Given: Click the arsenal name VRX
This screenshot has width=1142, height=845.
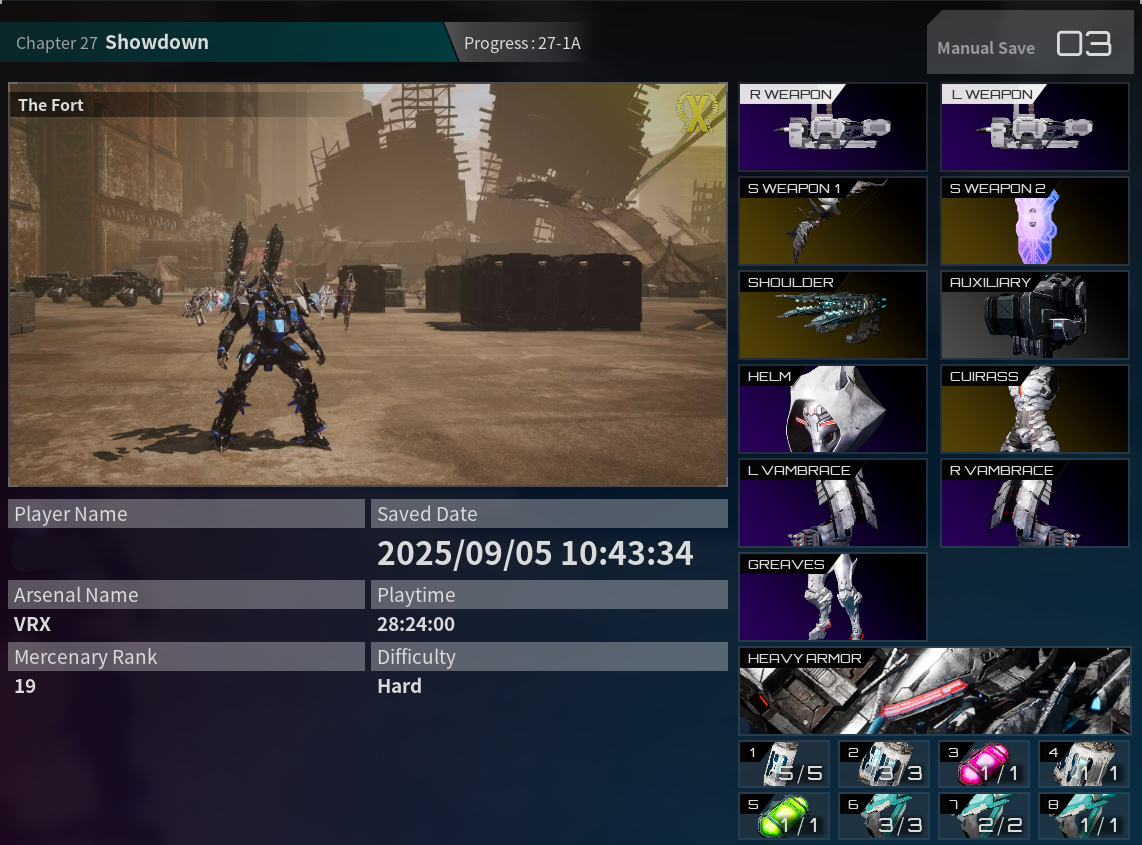Looking at the screenshot, I should coord(32,624).
